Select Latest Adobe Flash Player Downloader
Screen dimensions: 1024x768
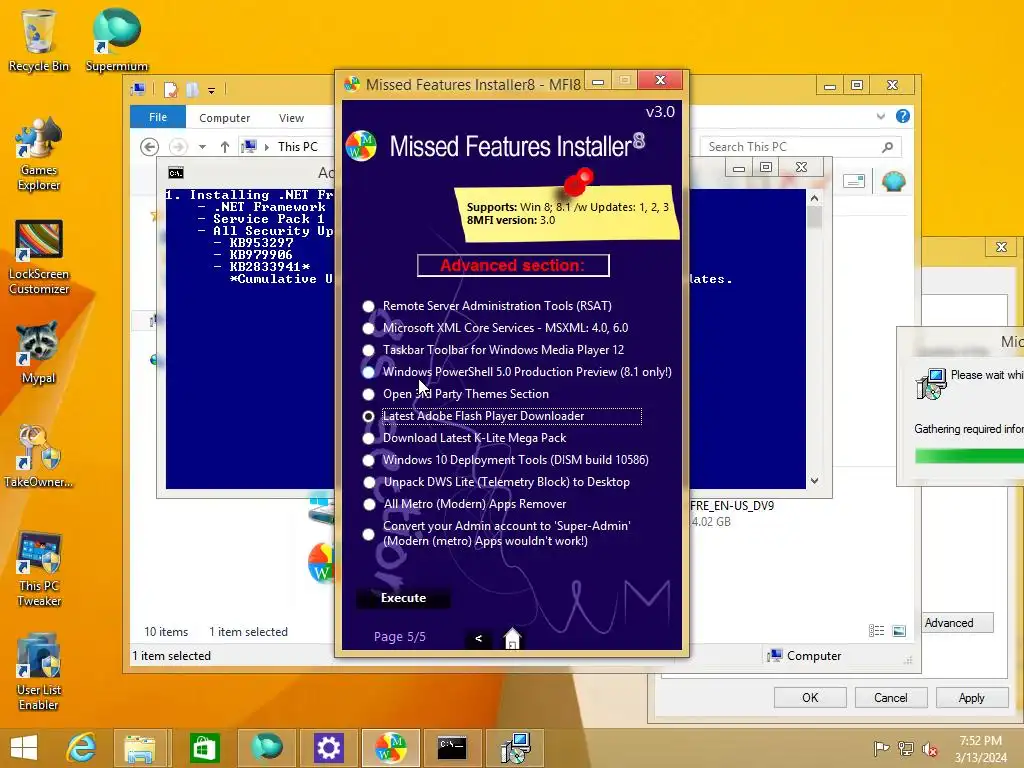click(368, 416)
